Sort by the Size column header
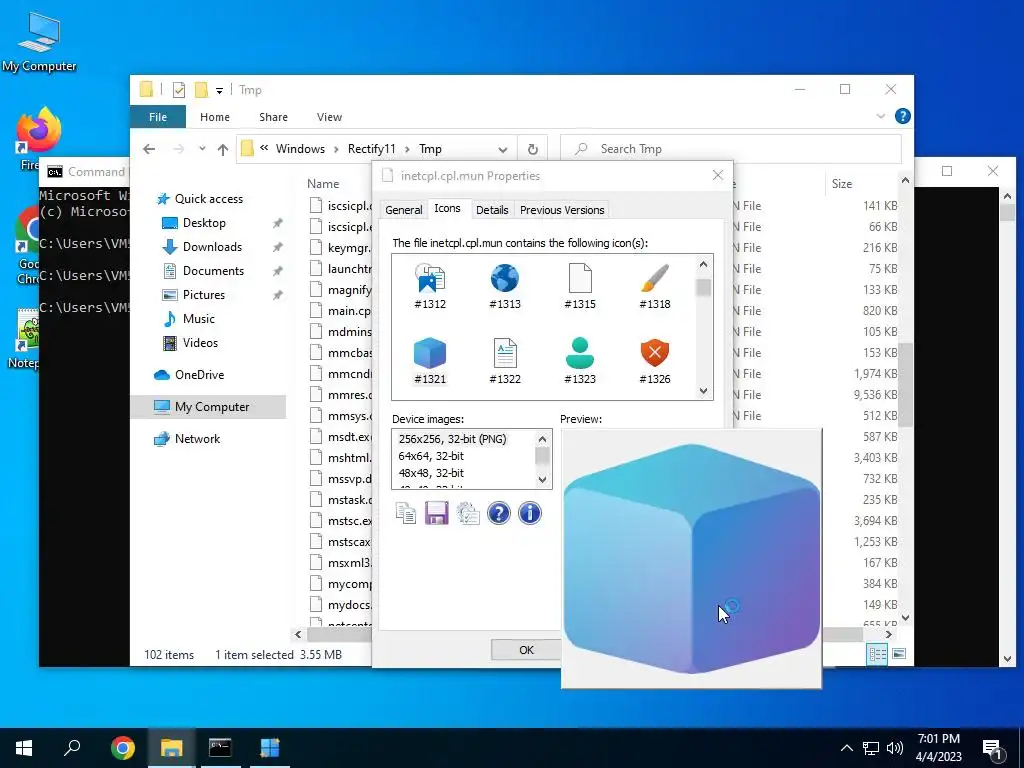The width and height of the screenshot is (1024, 768). [842, 184]
